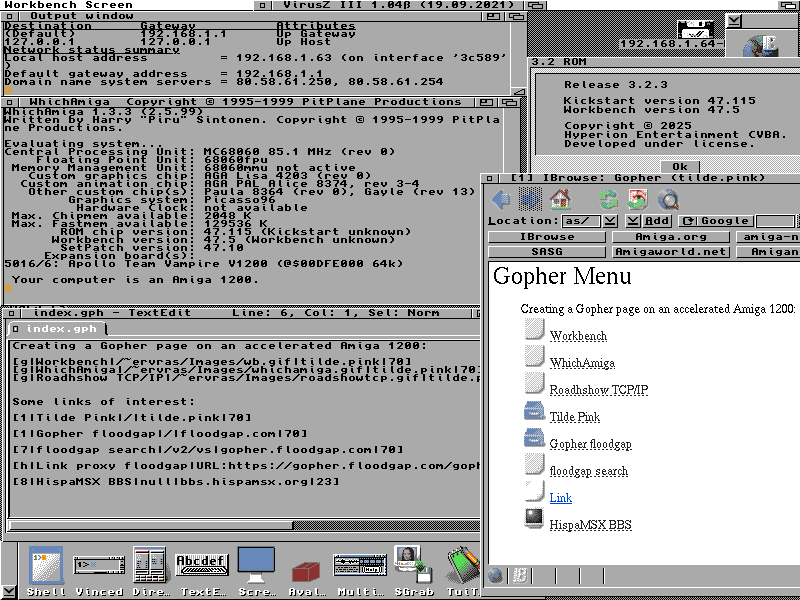Open the blue Link hyperlink
The height and width of the screenshot is (600, 800).
tap(560, 498)
